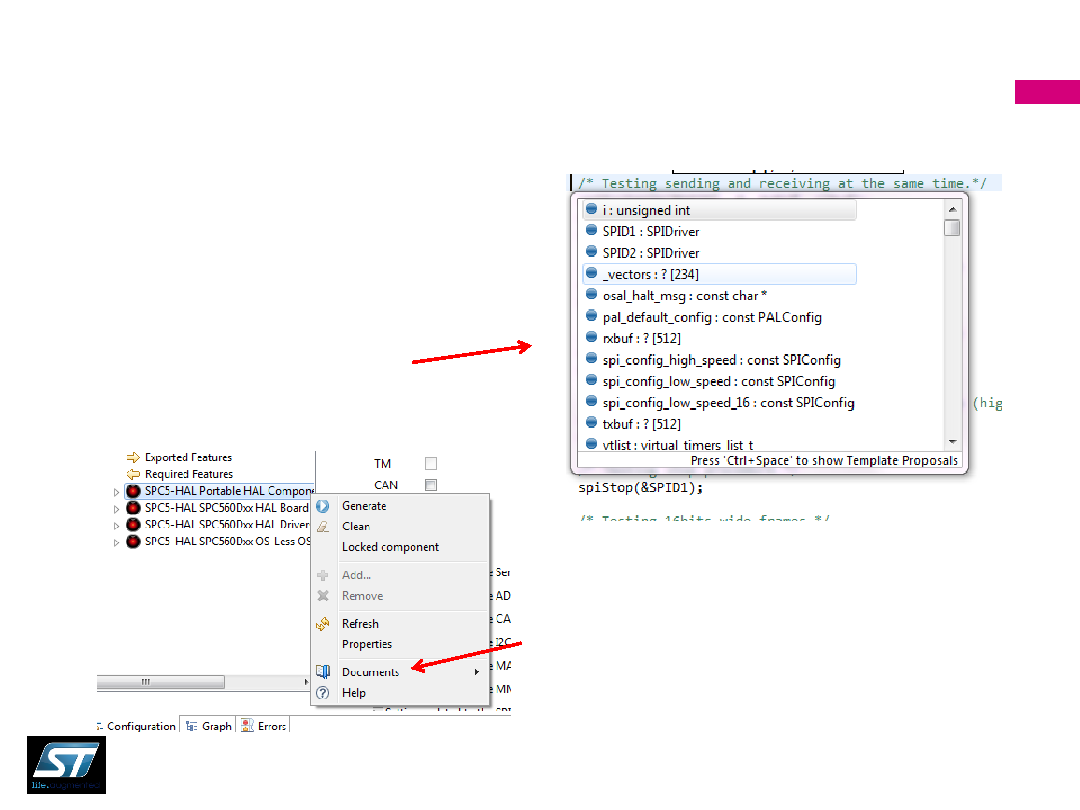
Task: Open the Errors tab
Action: 264,726
